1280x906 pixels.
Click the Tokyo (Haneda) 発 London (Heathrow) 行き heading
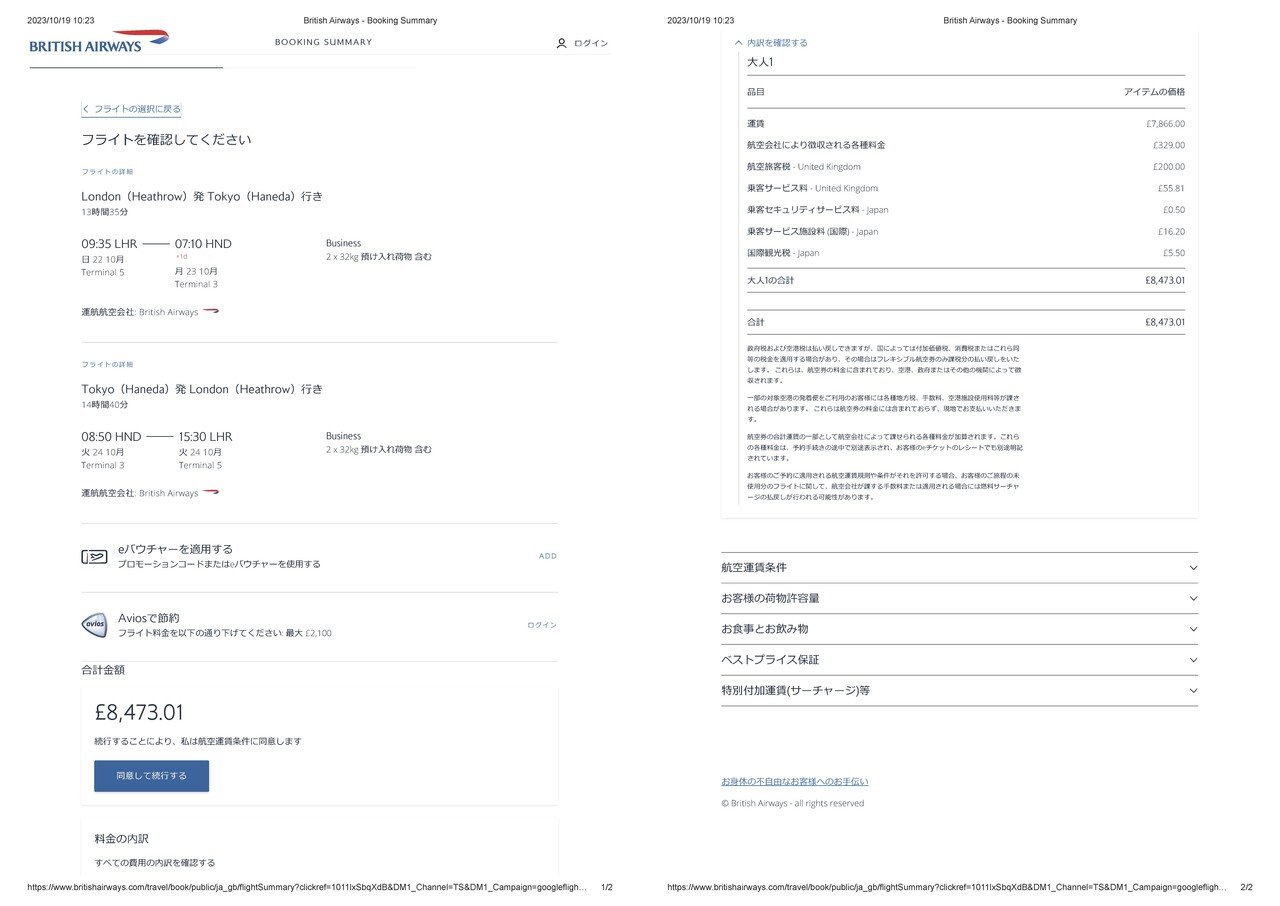(202, 389)
